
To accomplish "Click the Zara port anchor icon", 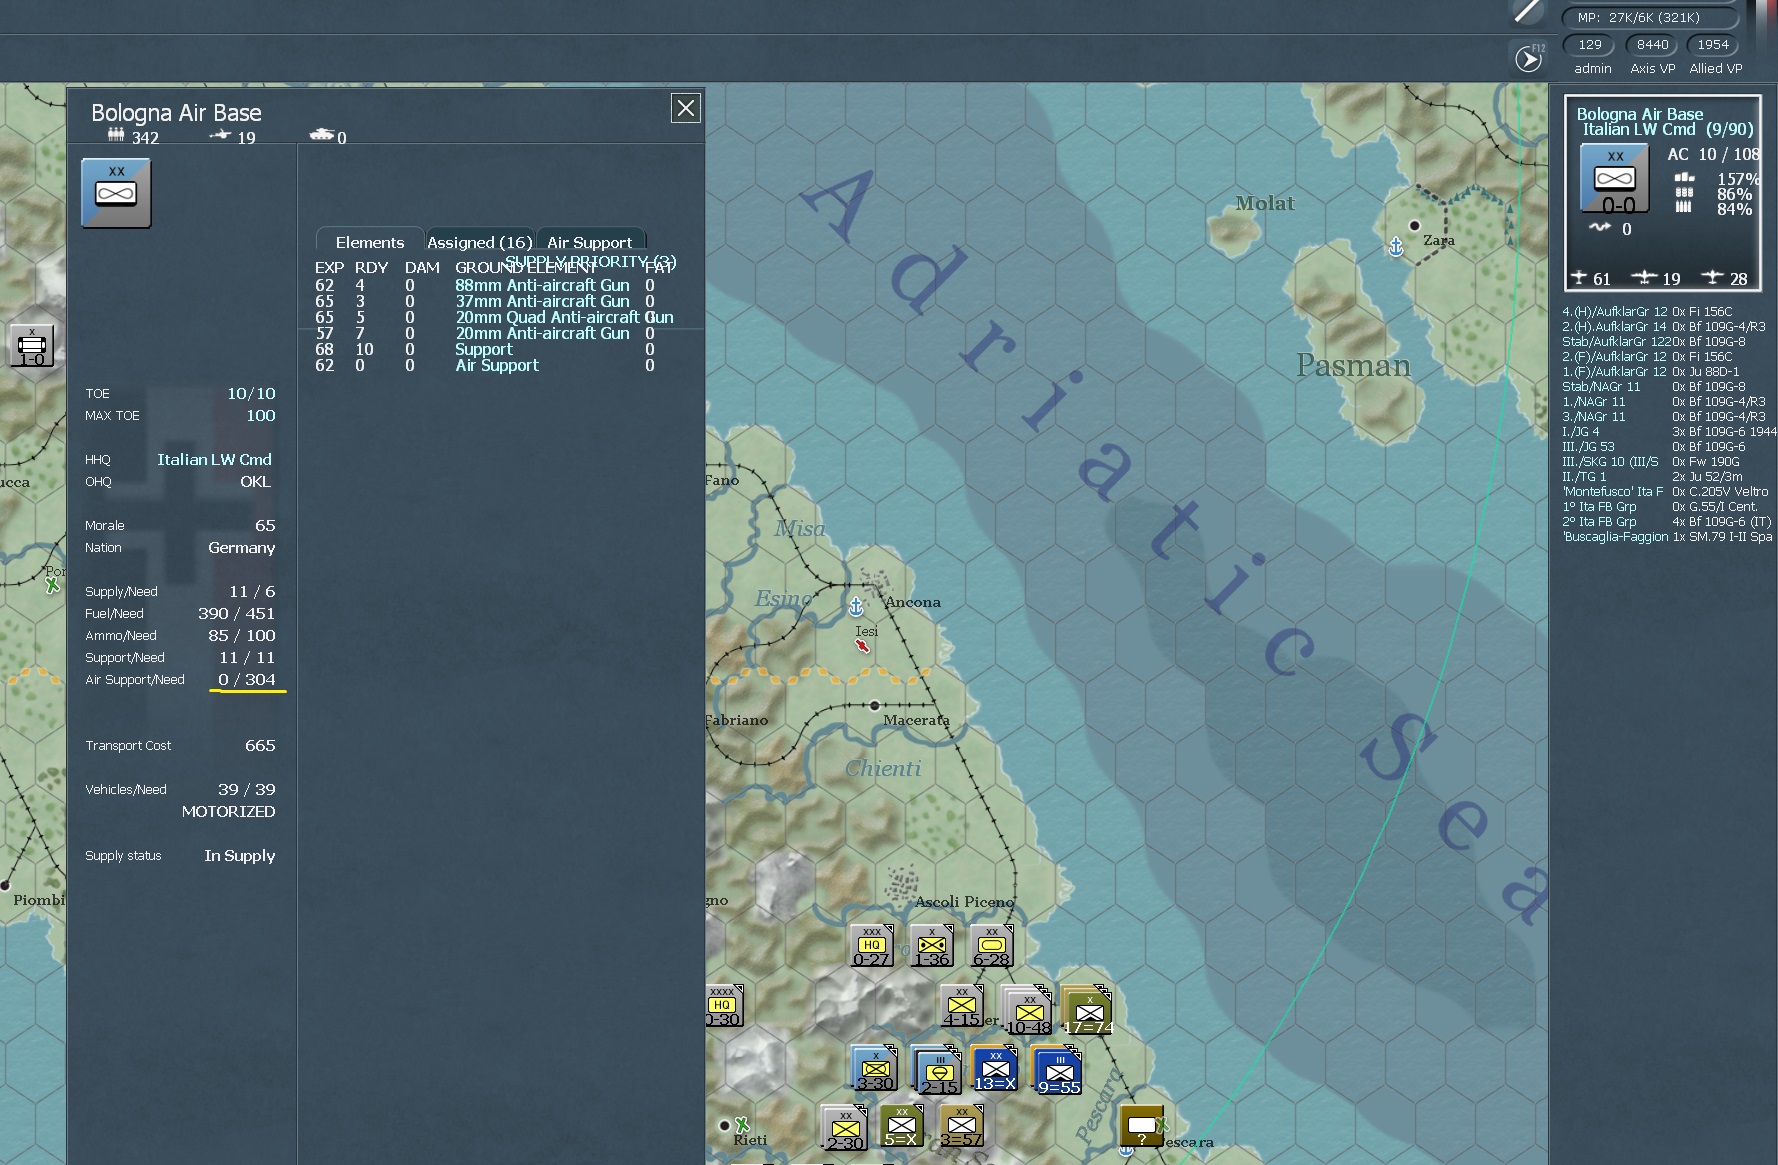I will (x=1397, y=246).
